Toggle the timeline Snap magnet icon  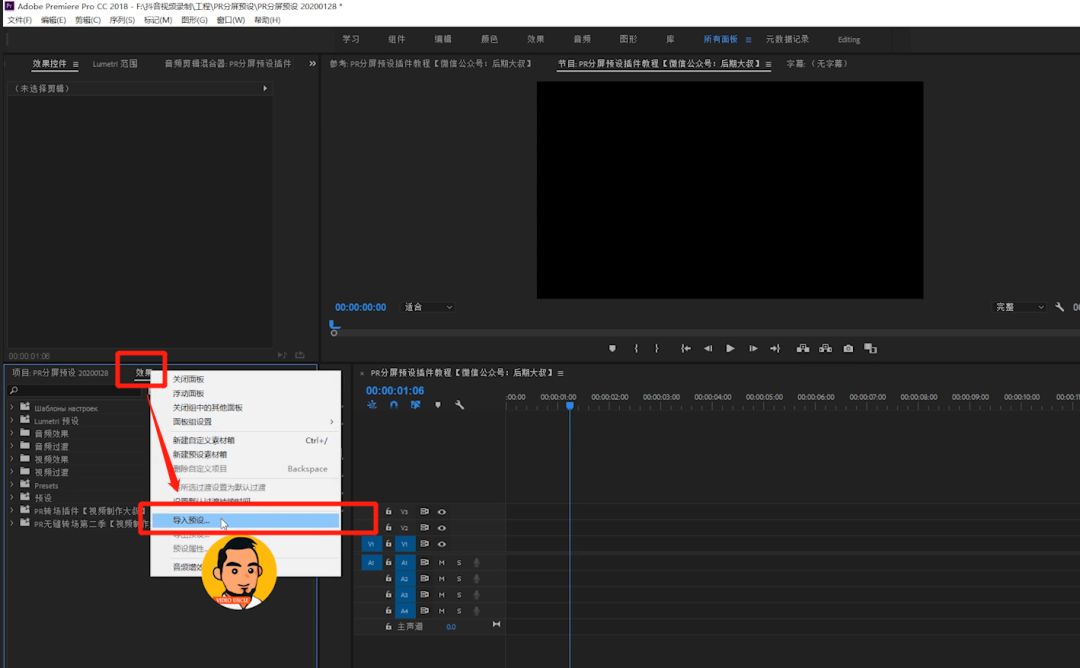tap(394, 405)
